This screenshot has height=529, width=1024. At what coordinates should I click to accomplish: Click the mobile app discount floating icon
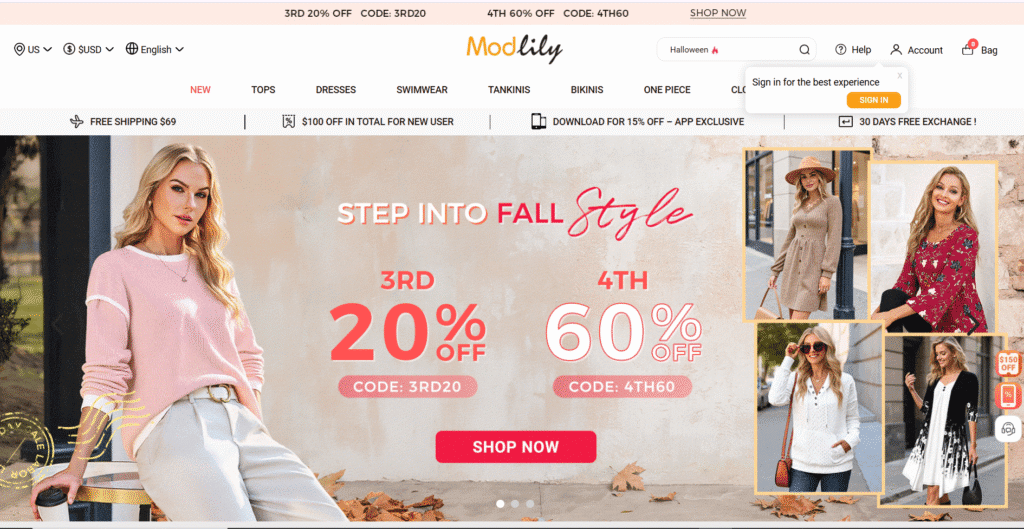(x=1008, y=396)
